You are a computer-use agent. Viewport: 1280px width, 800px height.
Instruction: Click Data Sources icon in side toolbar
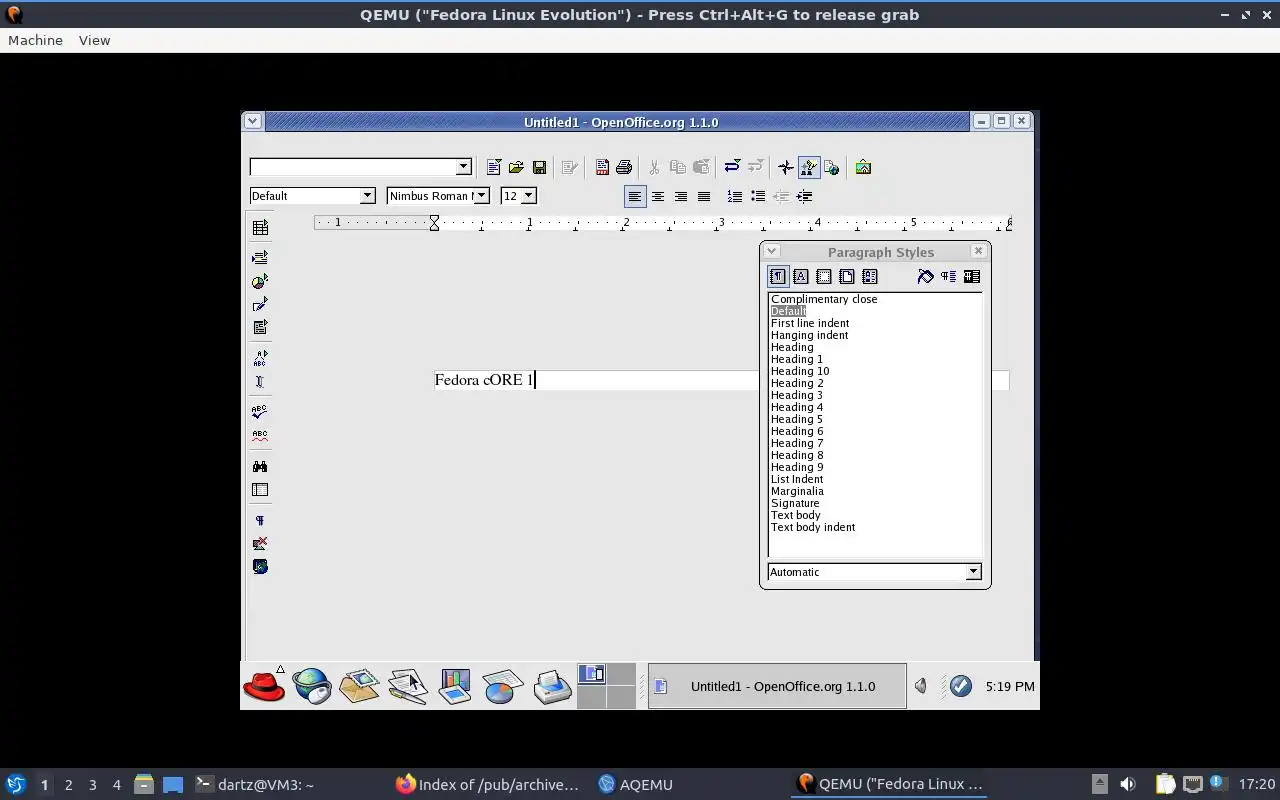(260, 490)
